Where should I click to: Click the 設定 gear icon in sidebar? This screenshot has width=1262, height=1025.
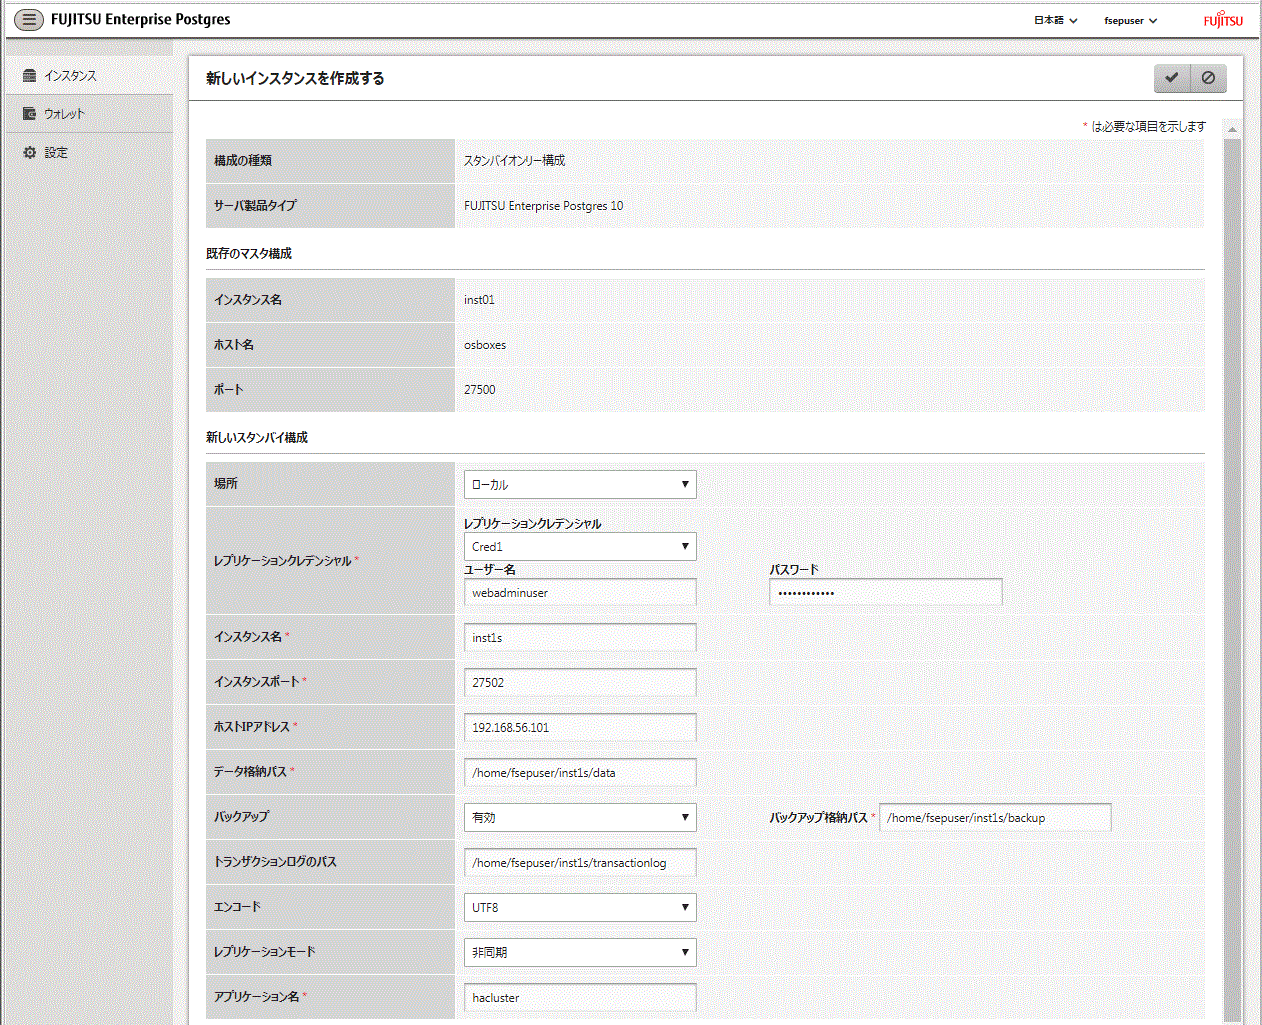pyautogui.click(x=30, y=153)
